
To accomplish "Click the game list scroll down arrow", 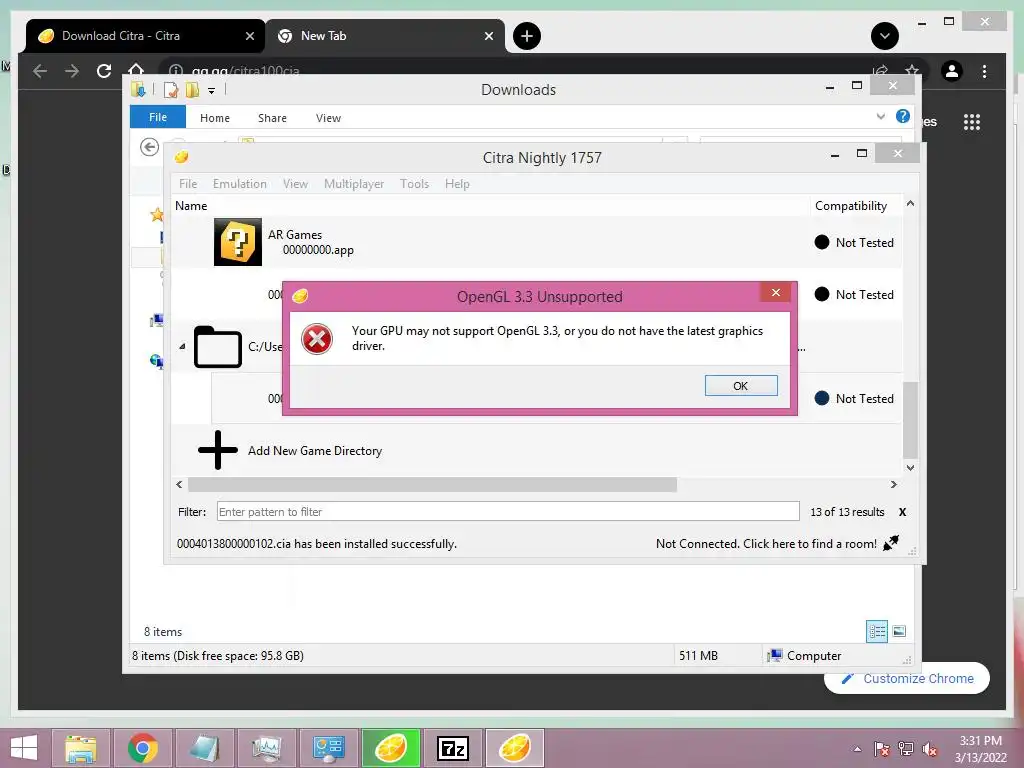I will point(910,468).
